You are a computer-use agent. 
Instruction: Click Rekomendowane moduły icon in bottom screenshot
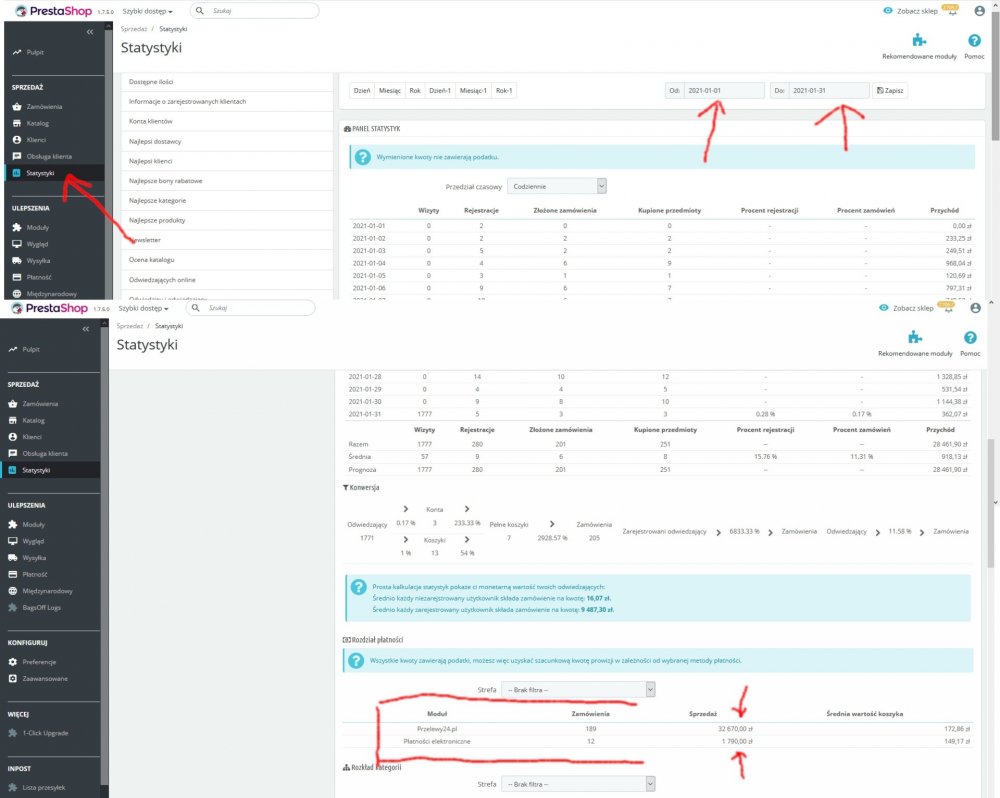click(x=915, y=337)
